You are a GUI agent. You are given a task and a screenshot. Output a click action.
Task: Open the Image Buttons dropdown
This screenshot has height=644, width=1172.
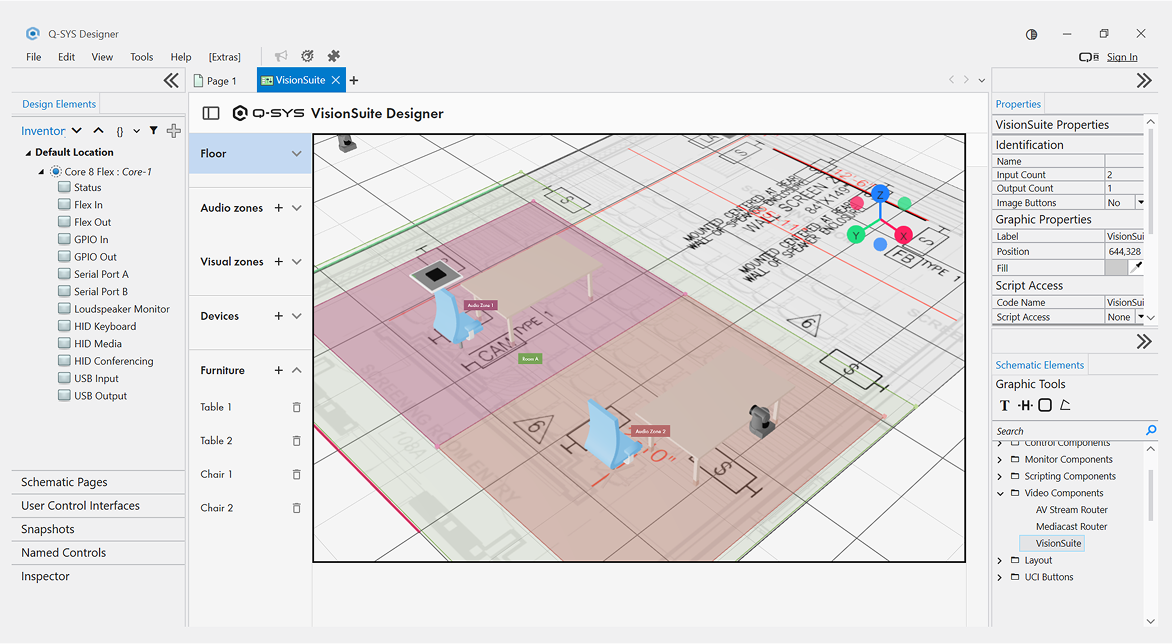tap(1140, 203)
